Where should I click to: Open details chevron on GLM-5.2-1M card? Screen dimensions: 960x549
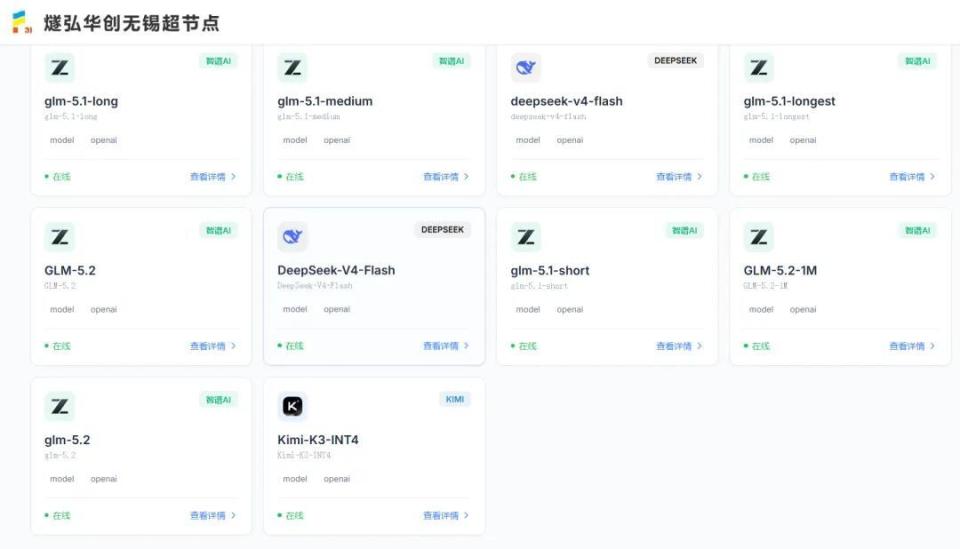coord(932,346)
